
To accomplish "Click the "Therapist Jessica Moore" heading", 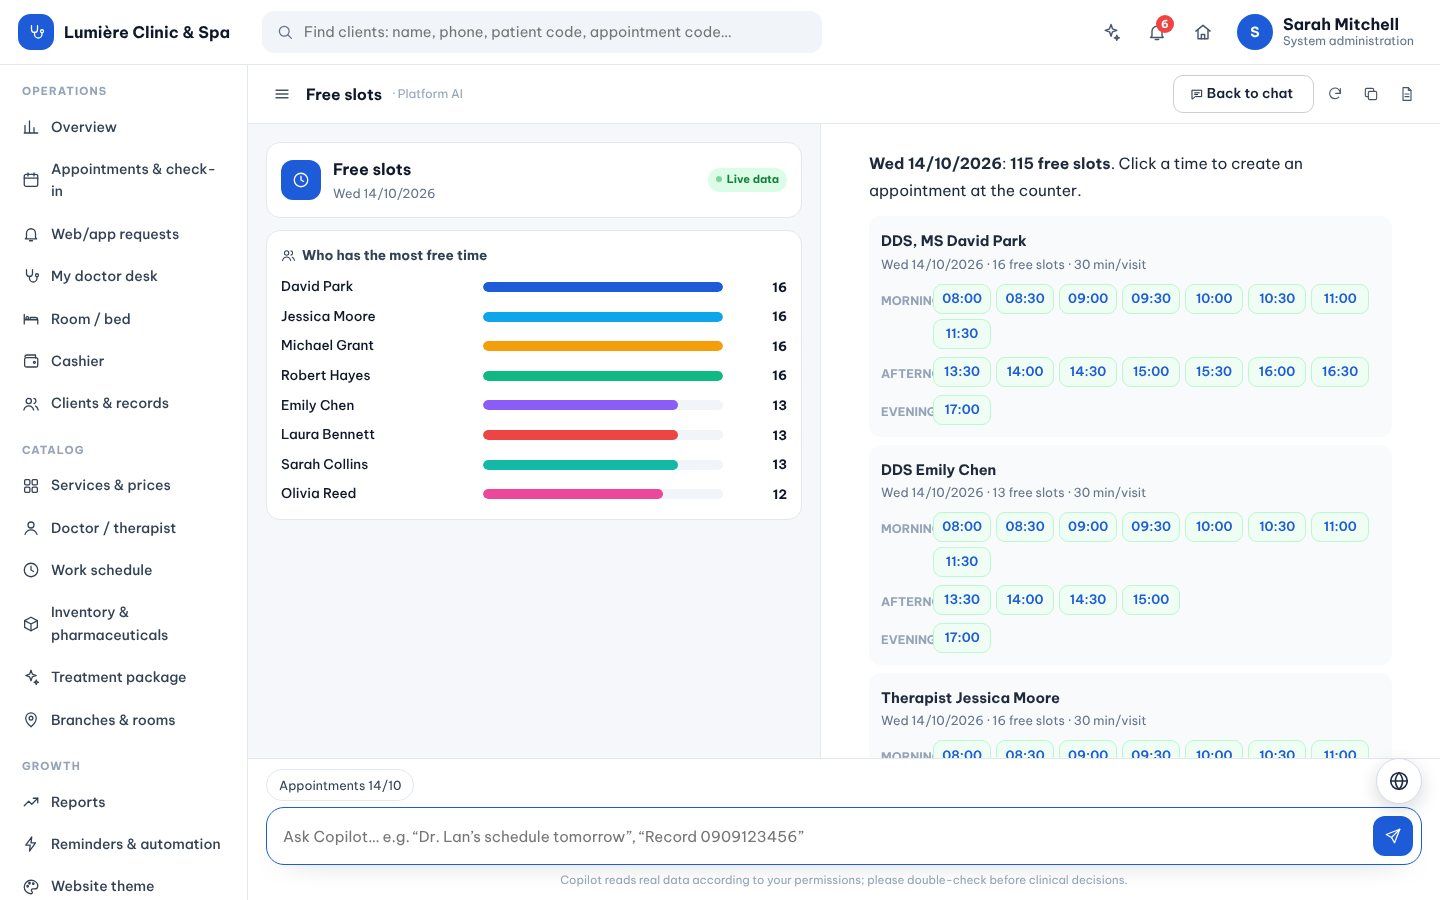I will 970,698.
